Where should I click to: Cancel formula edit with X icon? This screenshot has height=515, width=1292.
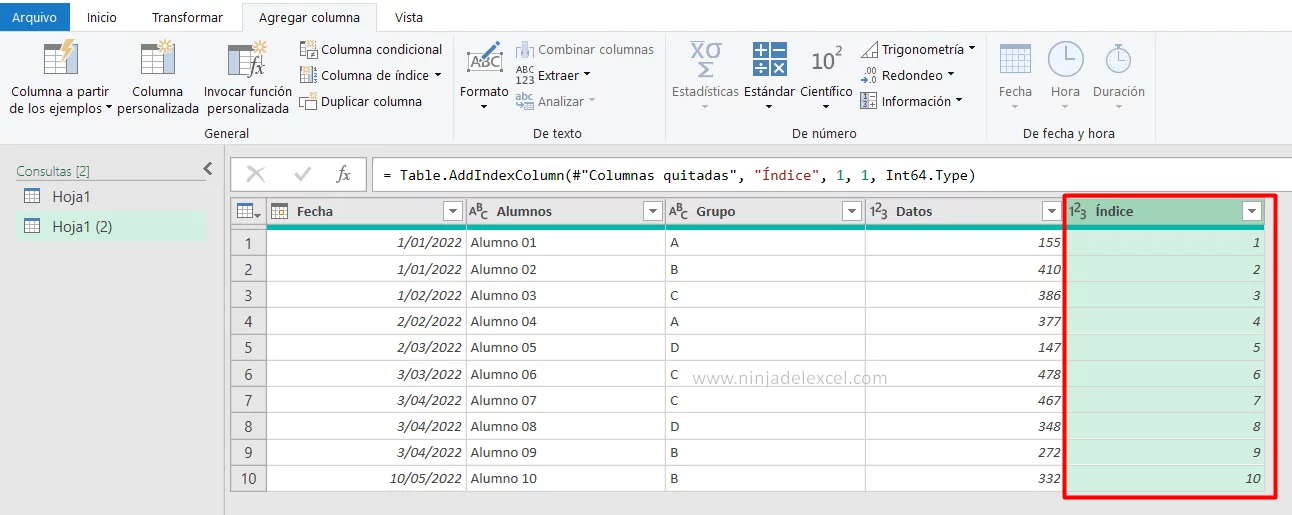(256, 175)
